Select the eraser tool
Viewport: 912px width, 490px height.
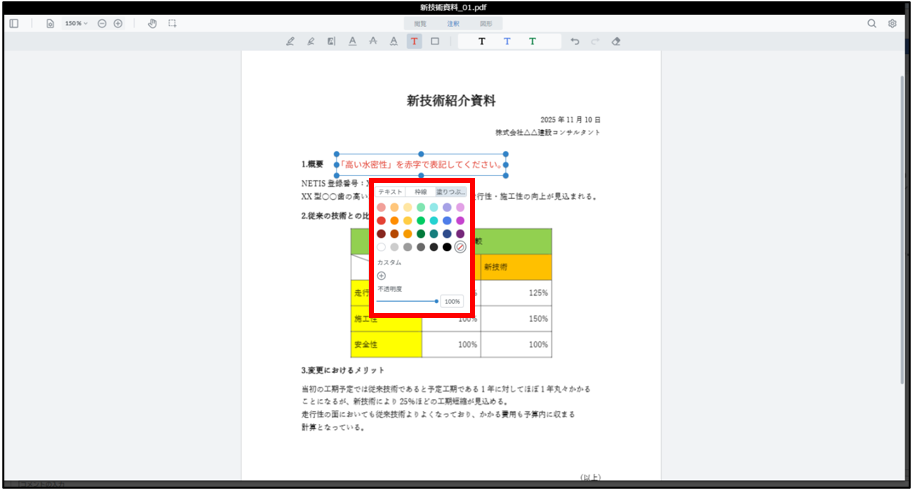pyautogui.click(x=616, y=41)
